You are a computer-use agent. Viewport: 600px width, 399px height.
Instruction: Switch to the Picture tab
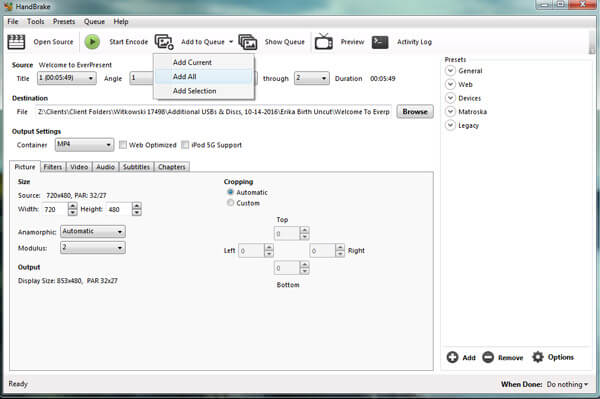pyautogui.click(x=25, y=167)
